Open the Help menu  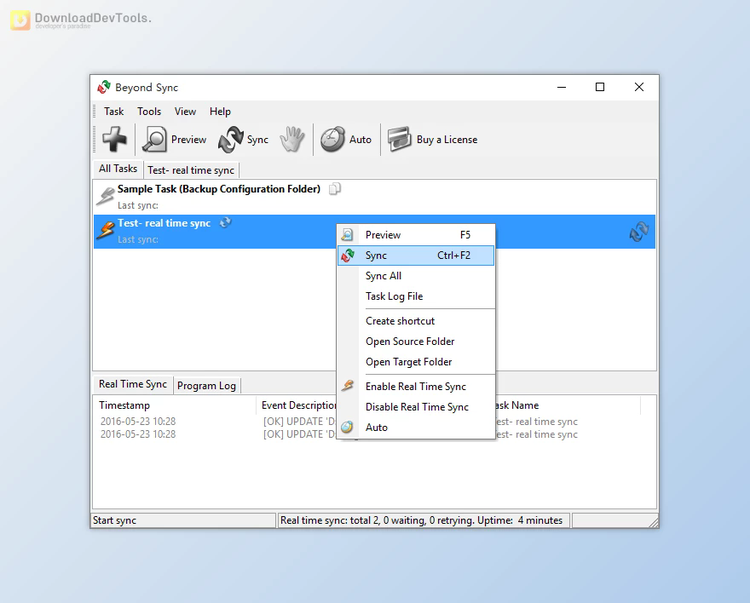click(x=220, y=111)
